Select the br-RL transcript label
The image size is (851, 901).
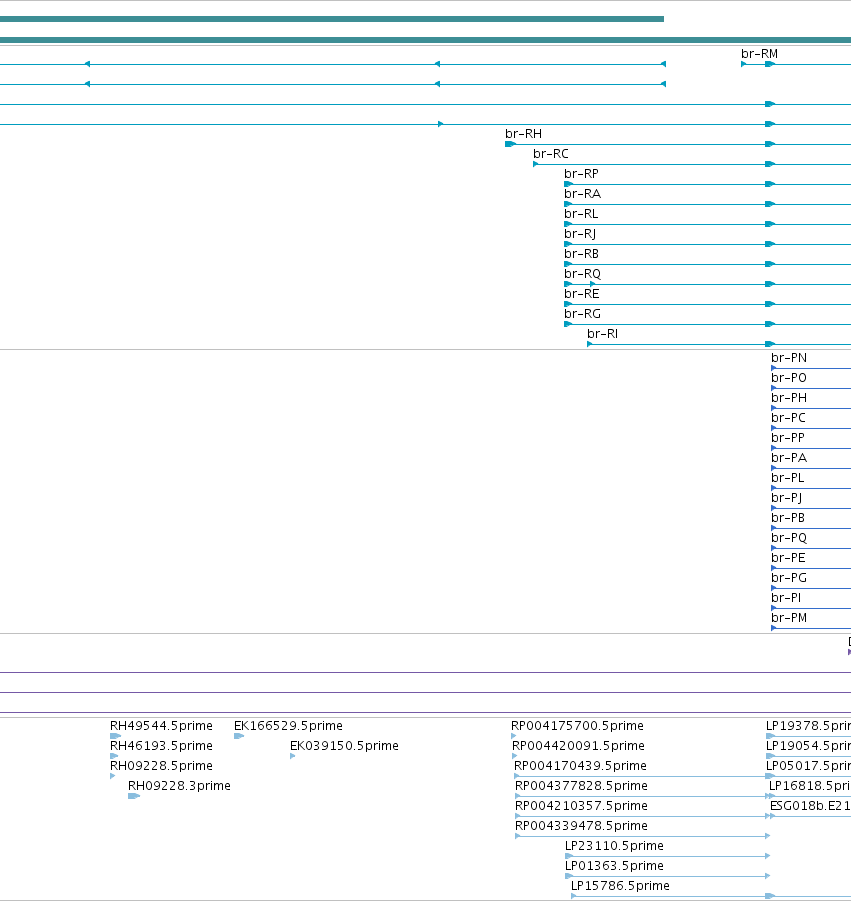[x=581, y=214]
